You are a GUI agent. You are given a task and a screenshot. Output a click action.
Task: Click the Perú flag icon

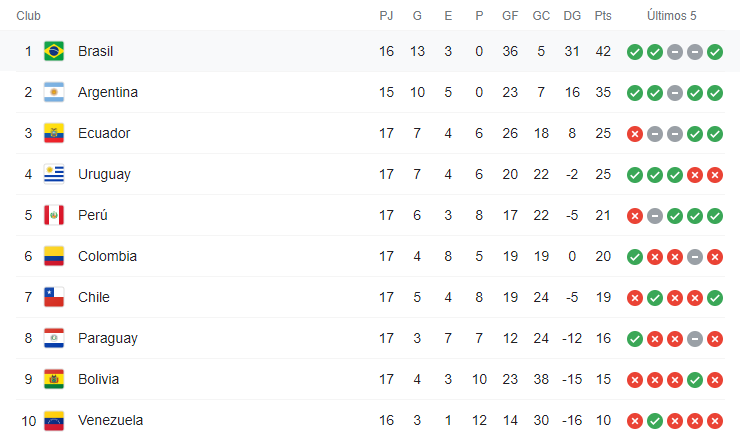(54, 215)
